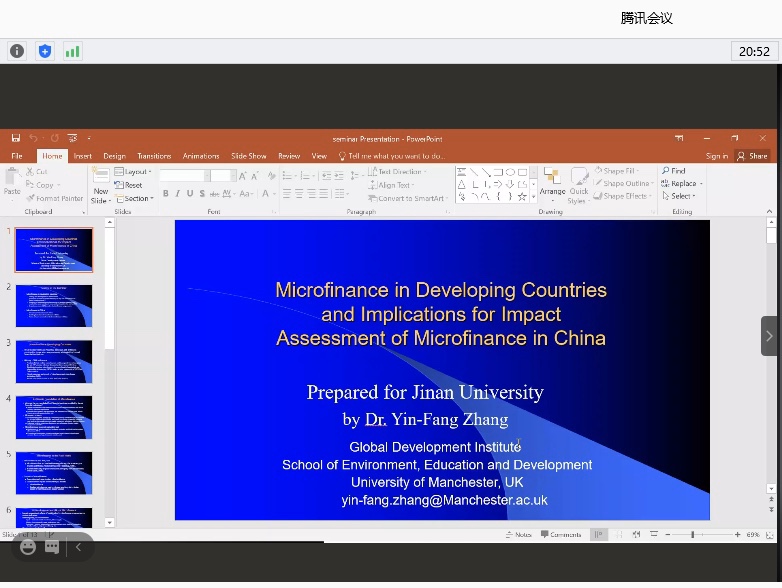Click the Undo arrow in Quick Access Toolbar
This screenshot has width=782, height=588.
33,138
